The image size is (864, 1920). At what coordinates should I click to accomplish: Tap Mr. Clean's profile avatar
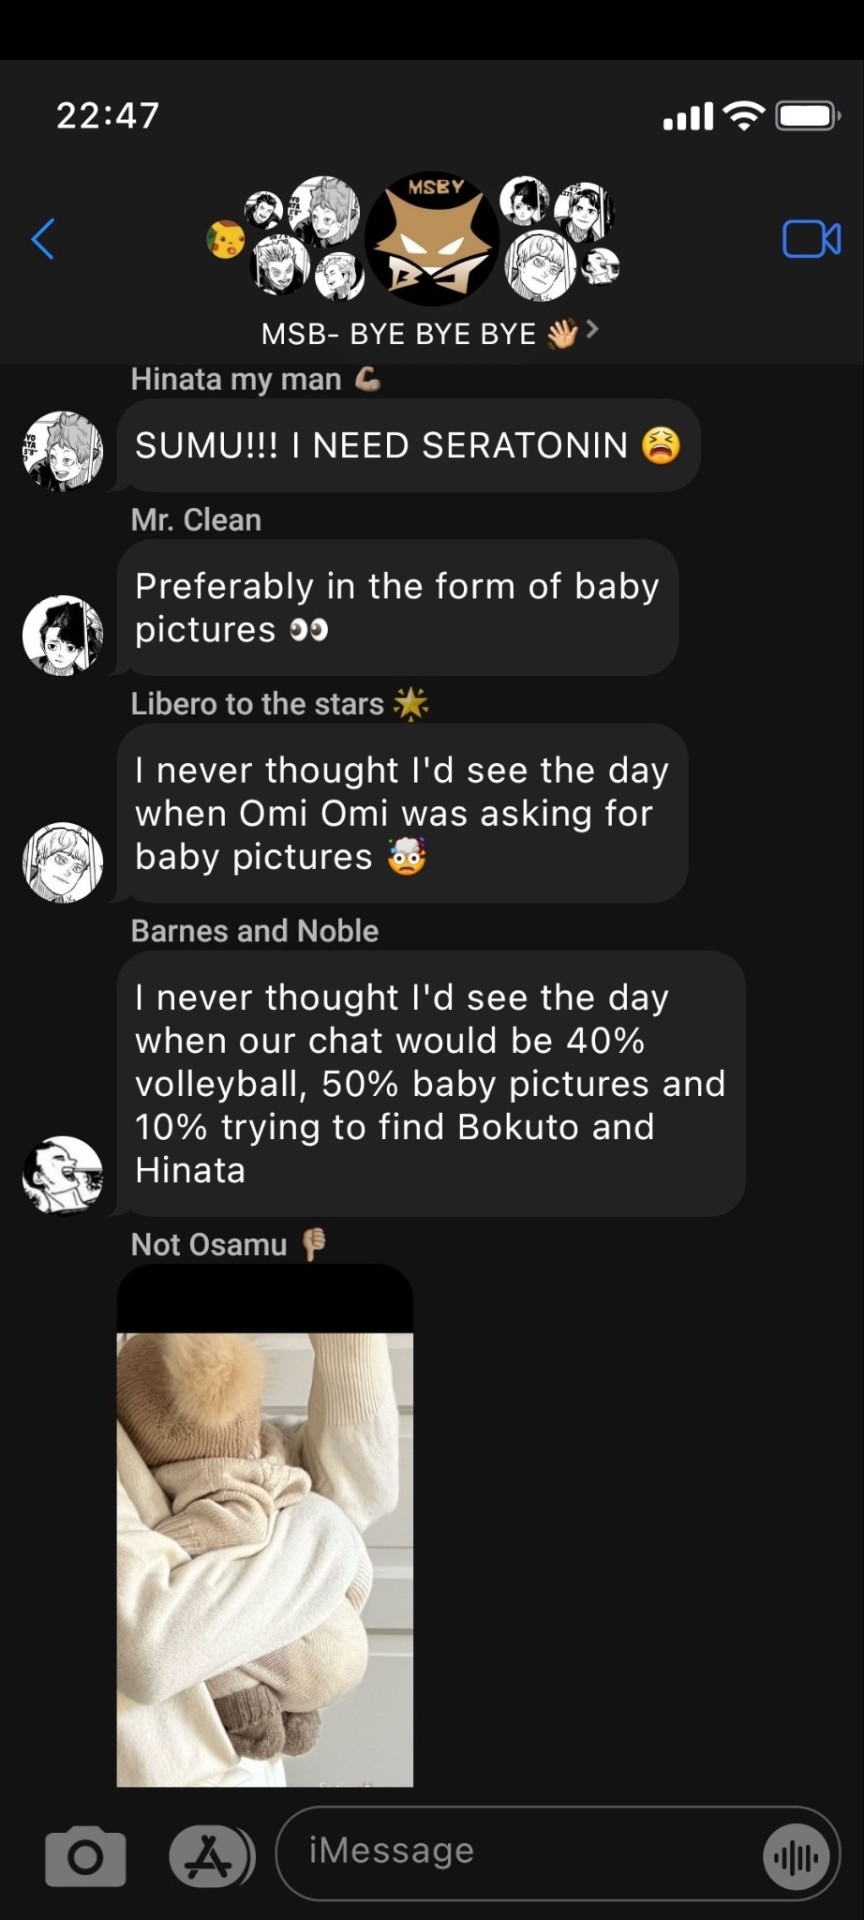(x=63, y=635)
